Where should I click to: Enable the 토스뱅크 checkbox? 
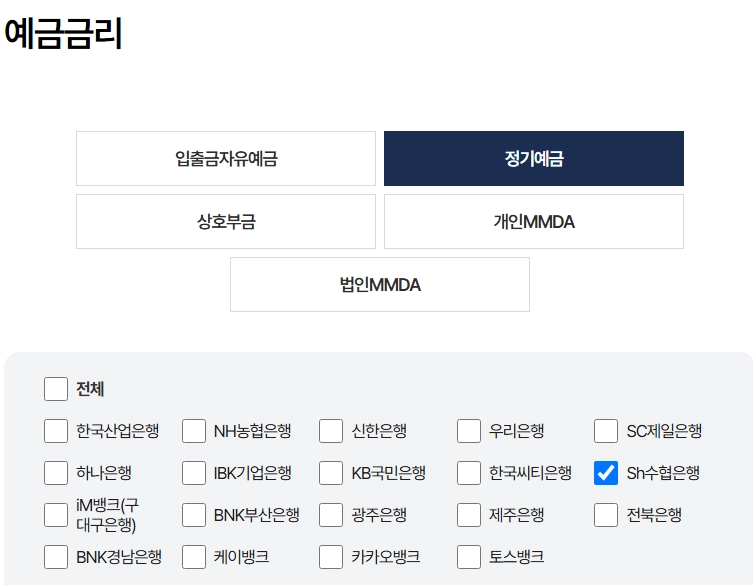(x=469, y=557)
